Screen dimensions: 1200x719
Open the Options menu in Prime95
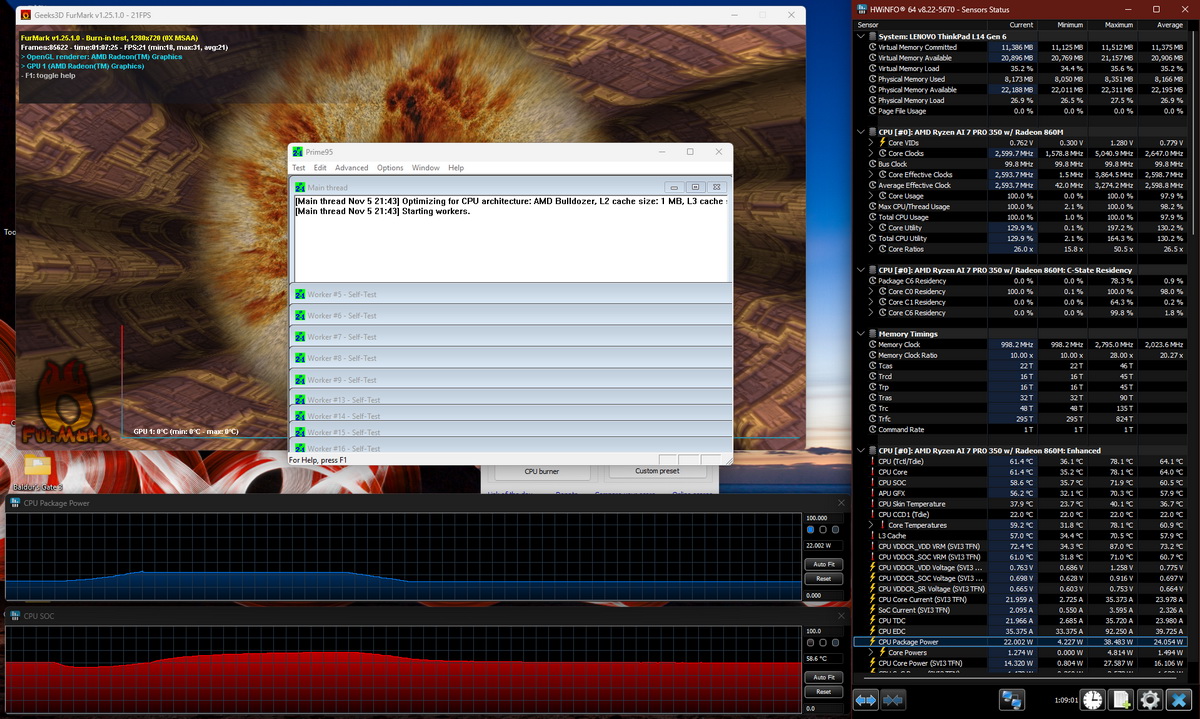coord(390,168)
